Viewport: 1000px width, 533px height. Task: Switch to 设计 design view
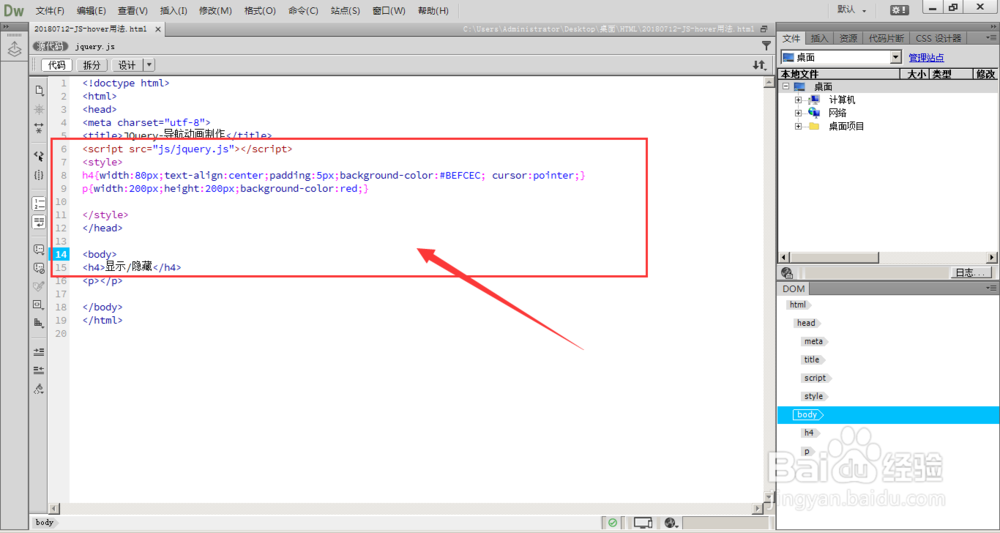tap(127, 65)
